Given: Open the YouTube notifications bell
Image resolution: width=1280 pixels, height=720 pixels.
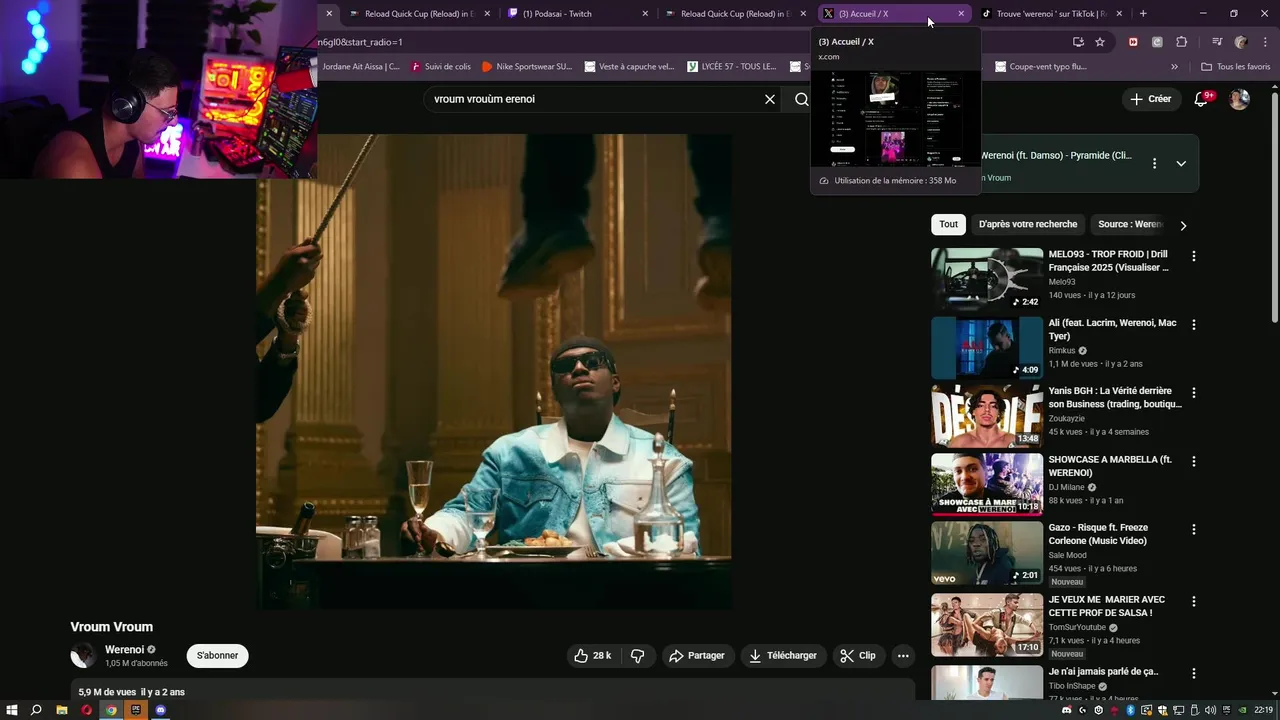Looking at the screenshot, I should pos(1203,99).
